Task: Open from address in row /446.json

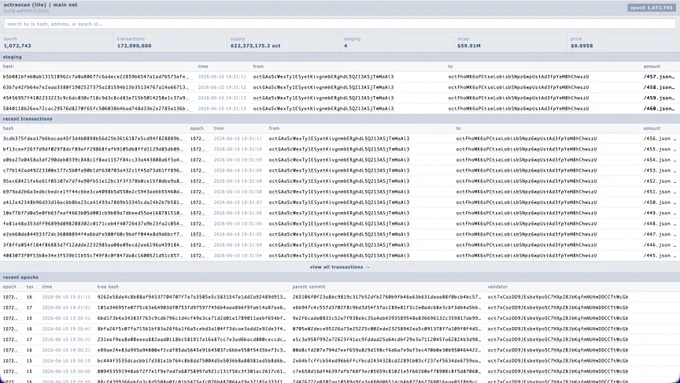Action: [x=339, y=245]
